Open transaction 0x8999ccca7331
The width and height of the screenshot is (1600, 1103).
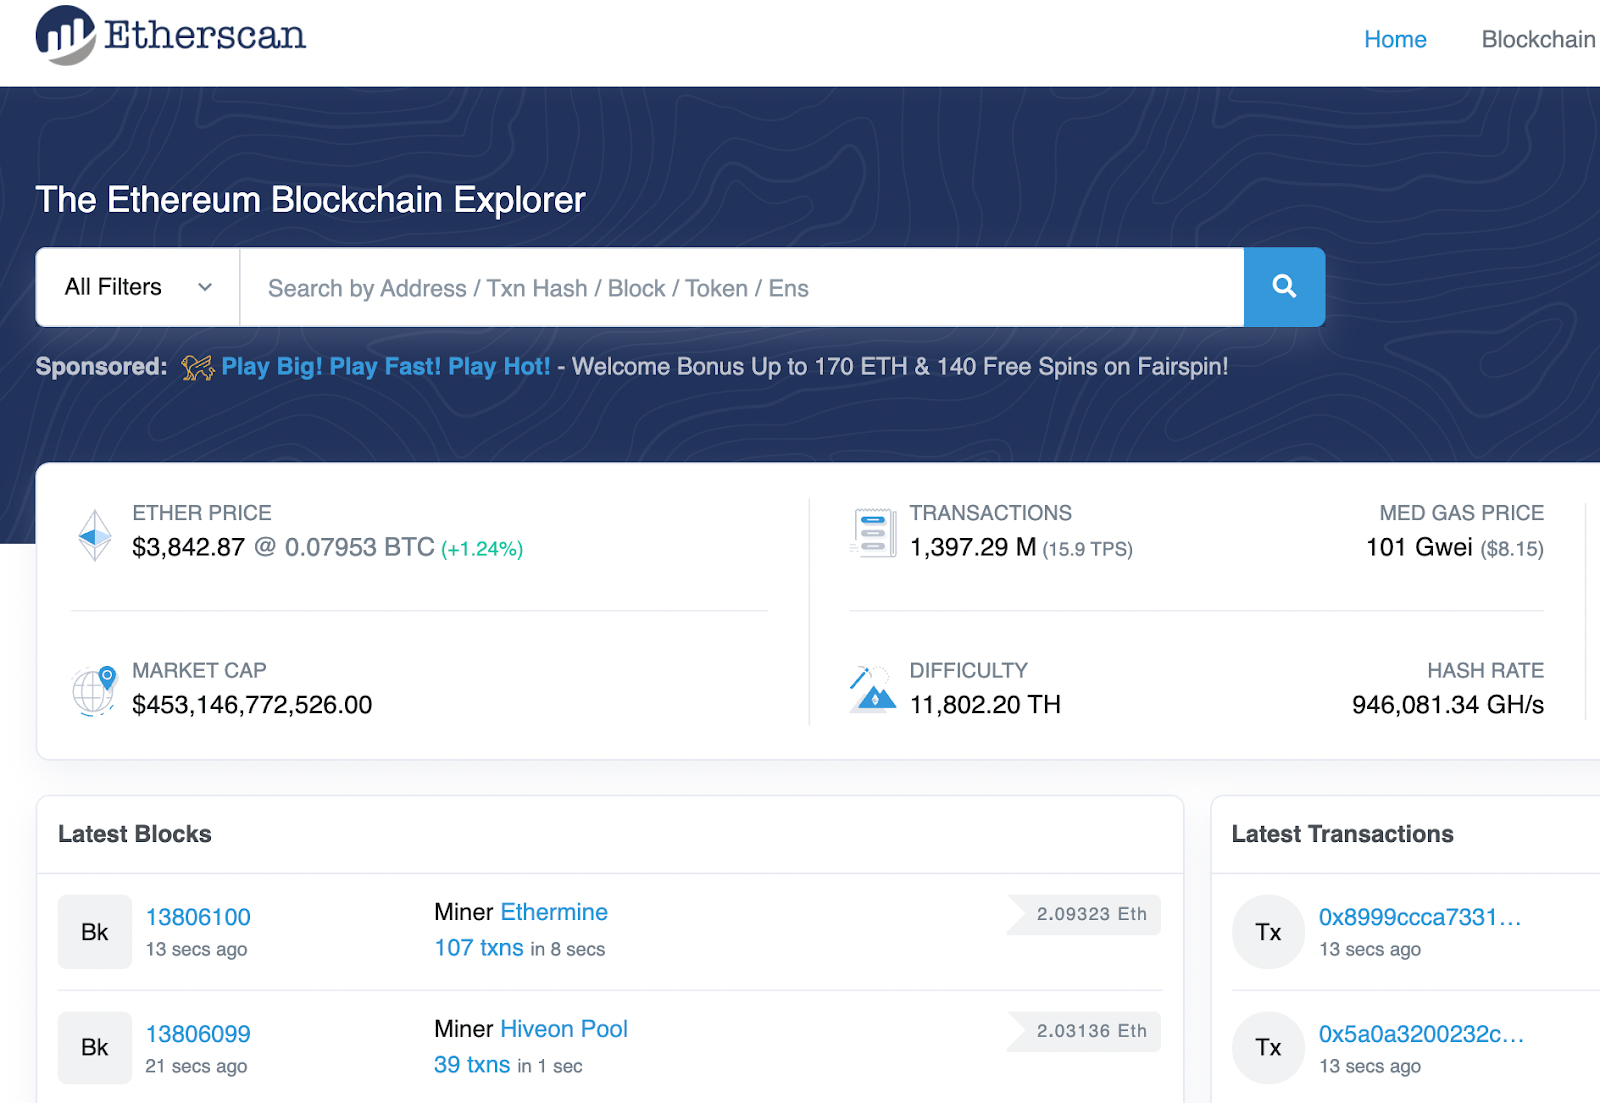1420,917
